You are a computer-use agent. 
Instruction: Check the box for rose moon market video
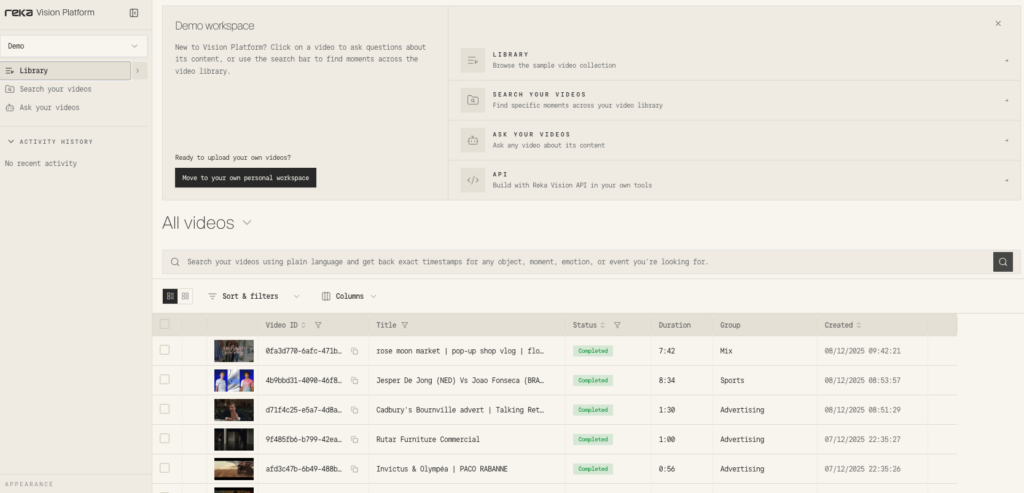coord(165,351)
